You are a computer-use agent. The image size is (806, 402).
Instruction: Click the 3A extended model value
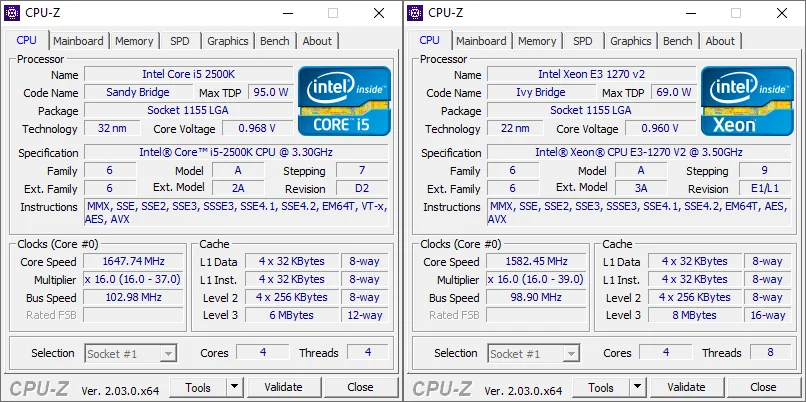(641, 188)
